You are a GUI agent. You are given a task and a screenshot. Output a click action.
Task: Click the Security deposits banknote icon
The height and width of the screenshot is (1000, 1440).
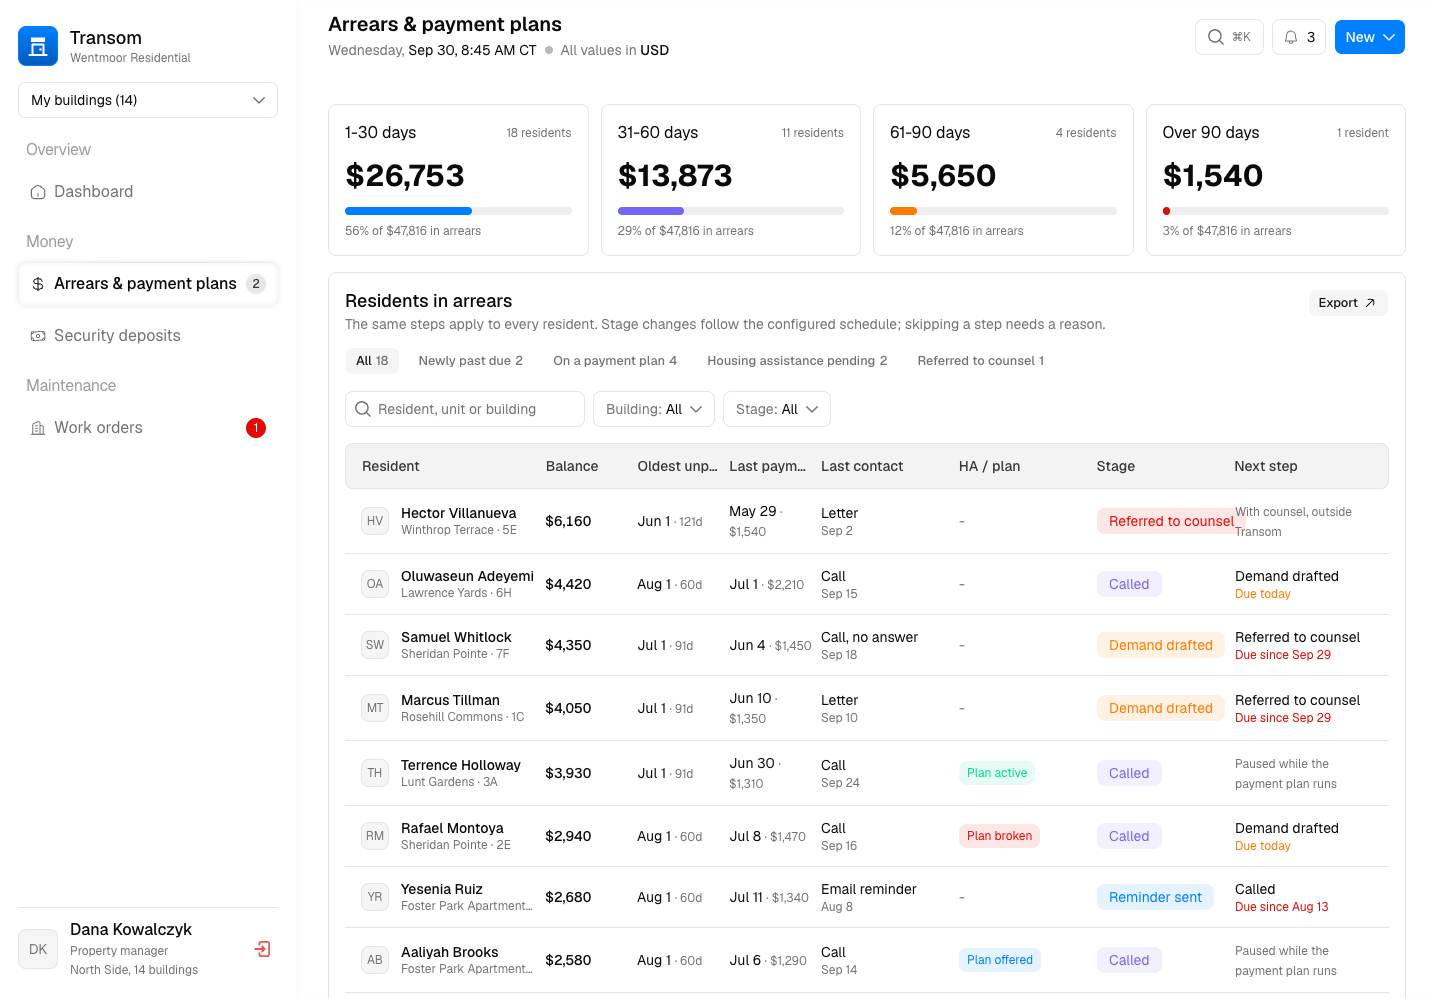pyautogui.click(x=38, y=336)
